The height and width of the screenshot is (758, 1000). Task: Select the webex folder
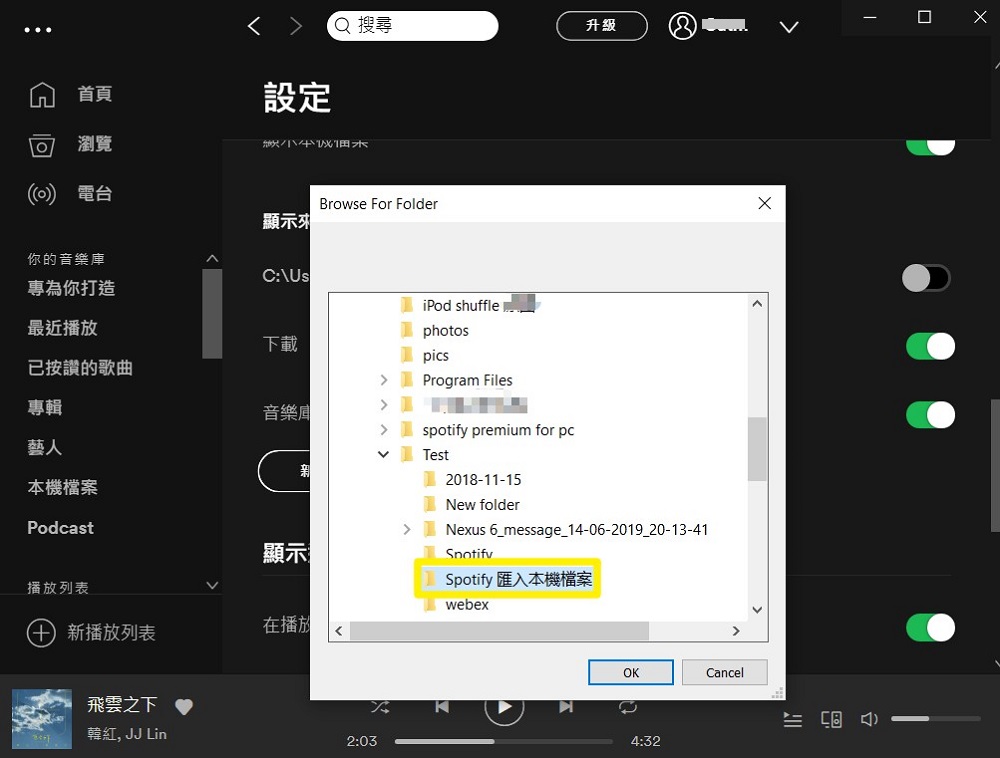pyautogui.click(x=466, y=604)
